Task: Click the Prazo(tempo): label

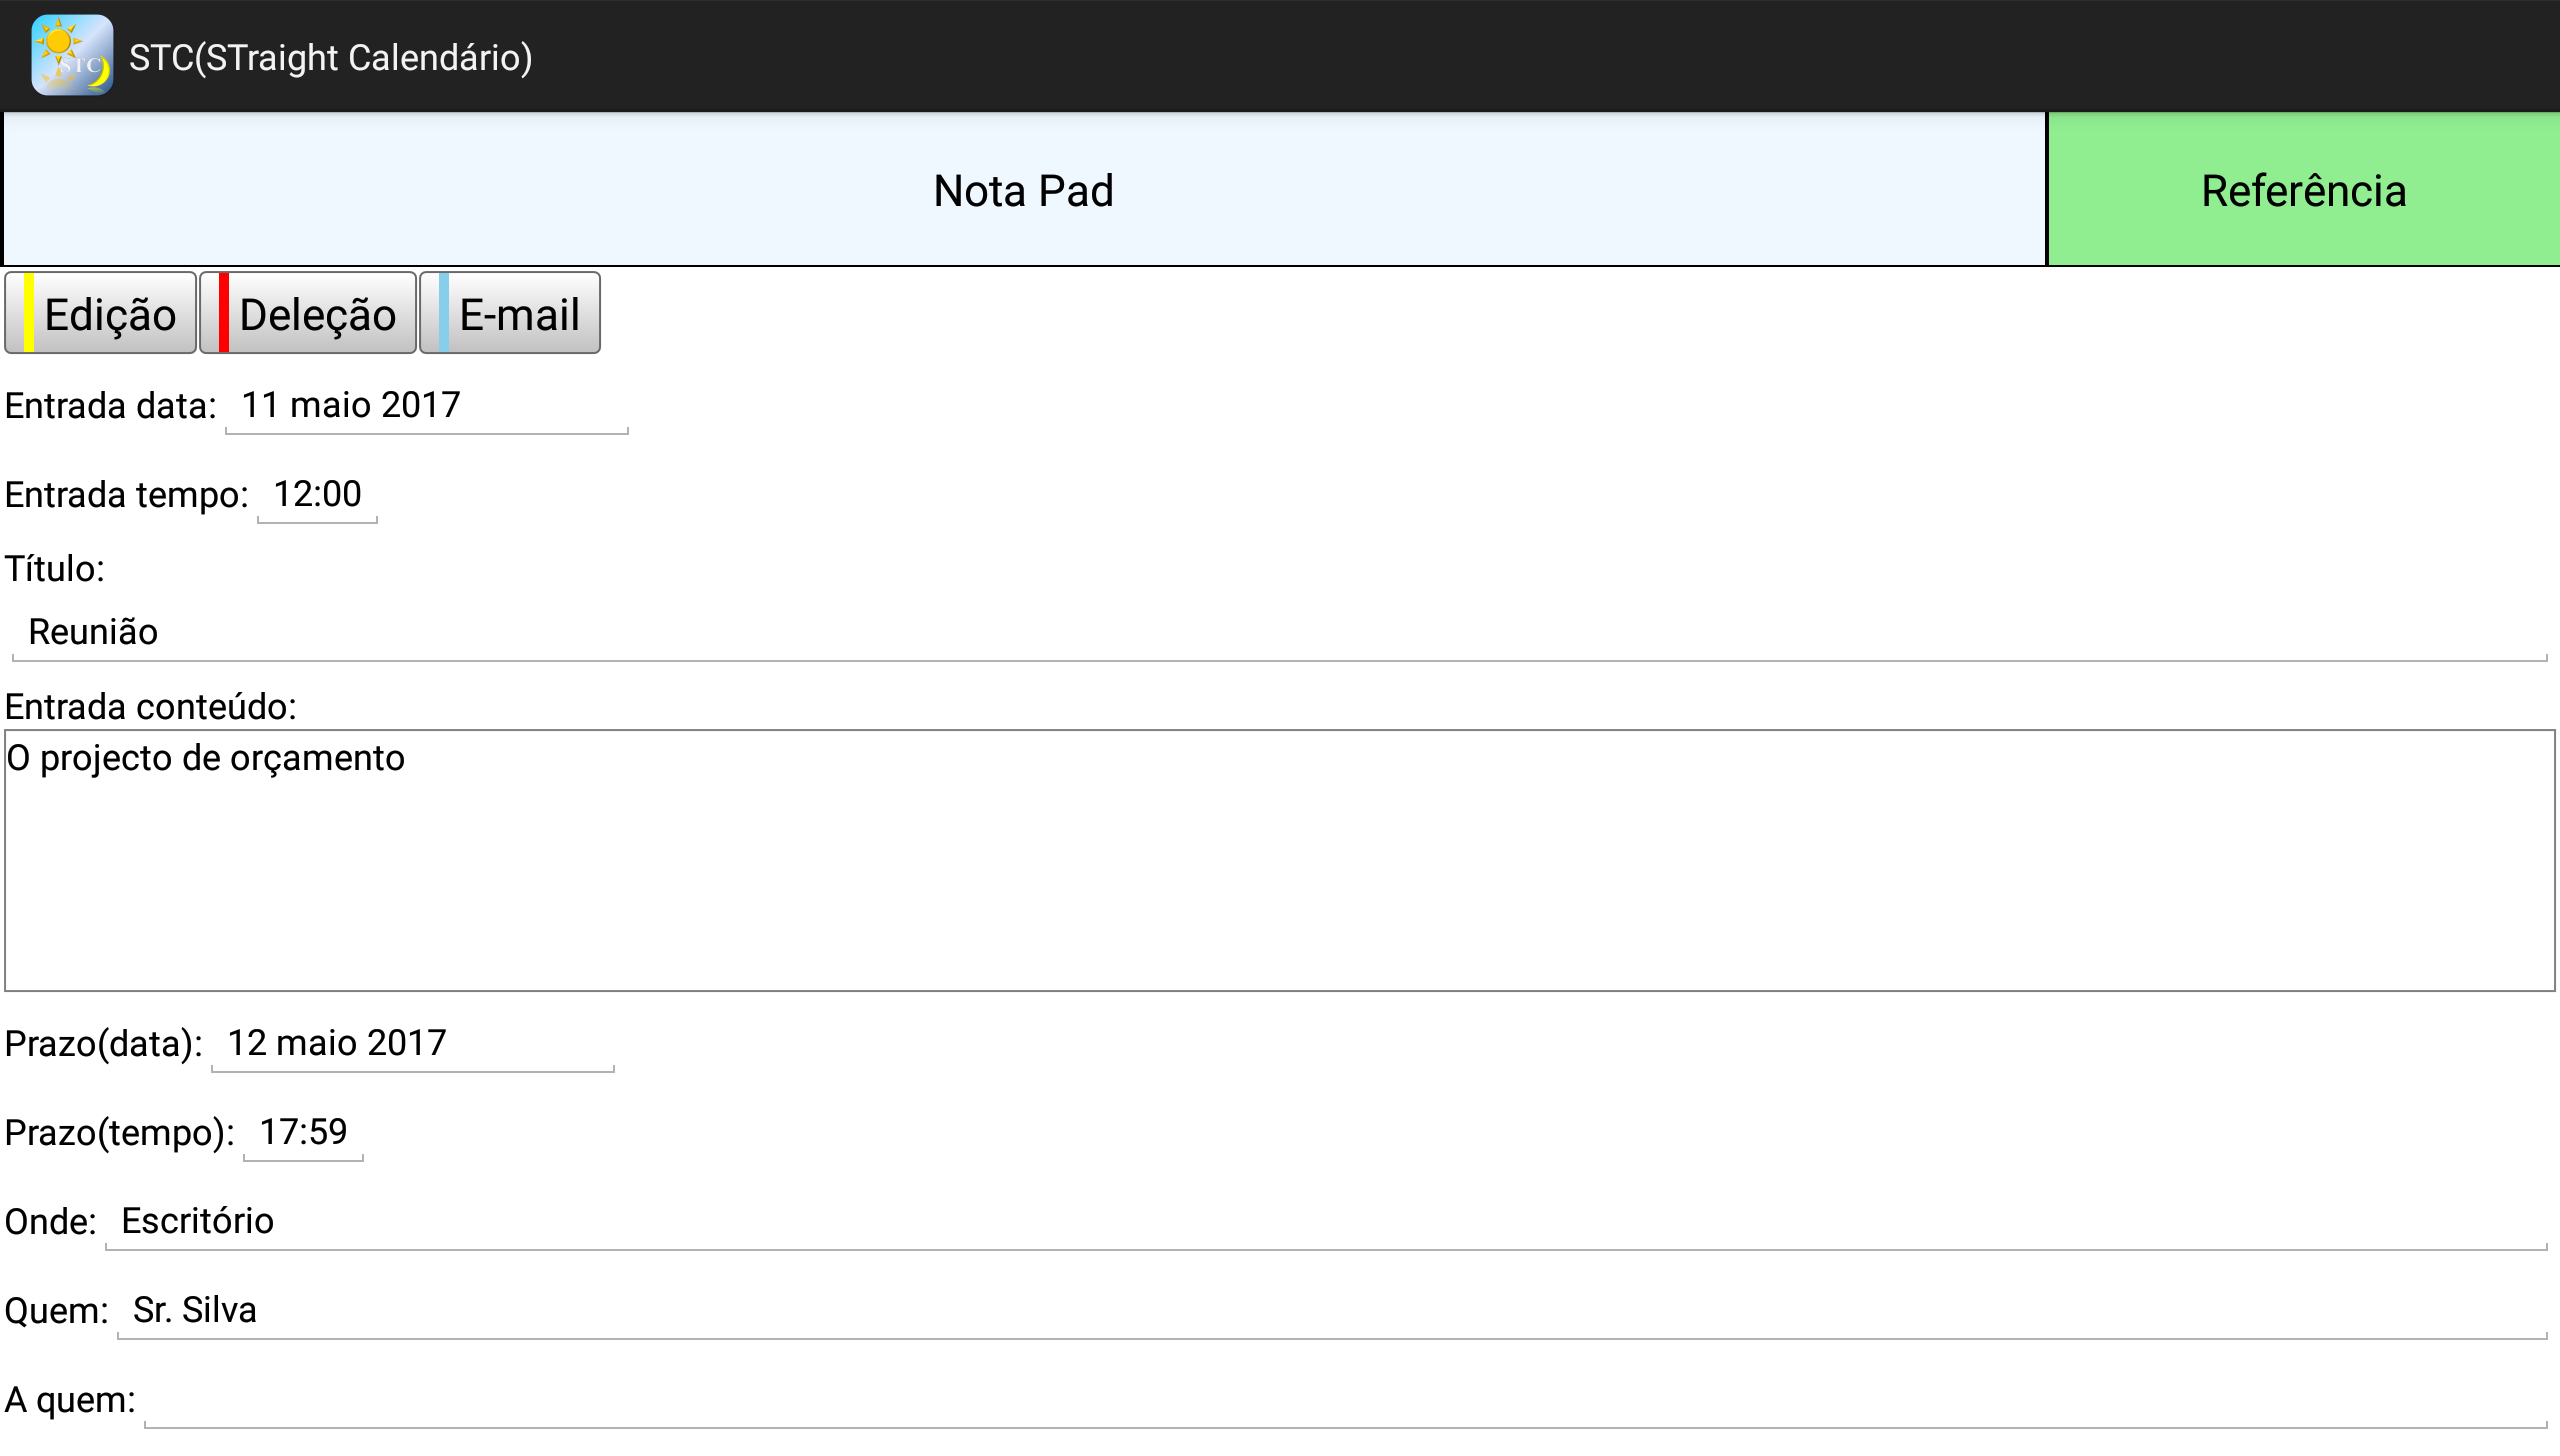Action: (x=119, y=1134)
